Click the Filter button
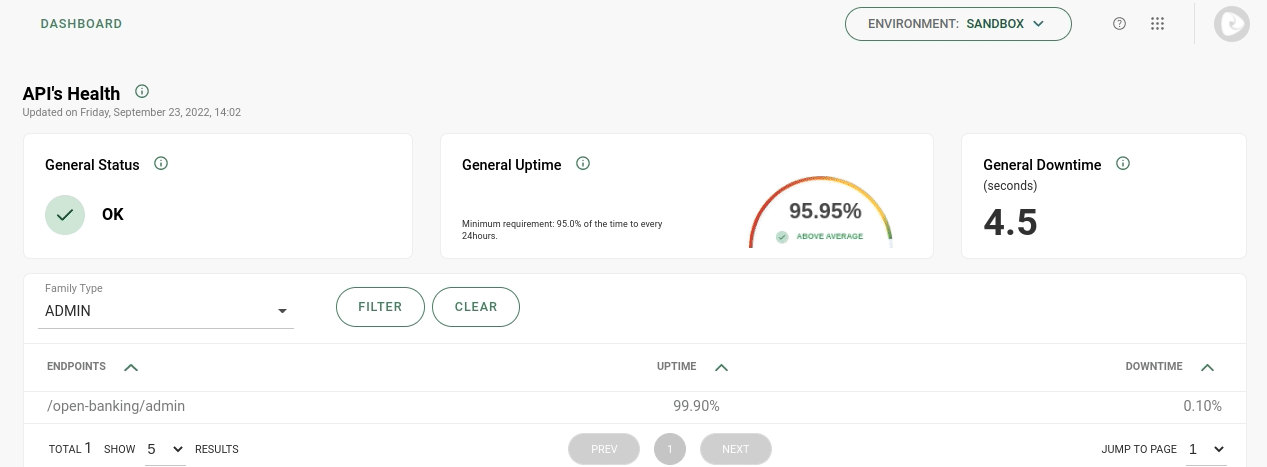1267x467 pixels. coord(380,307)
